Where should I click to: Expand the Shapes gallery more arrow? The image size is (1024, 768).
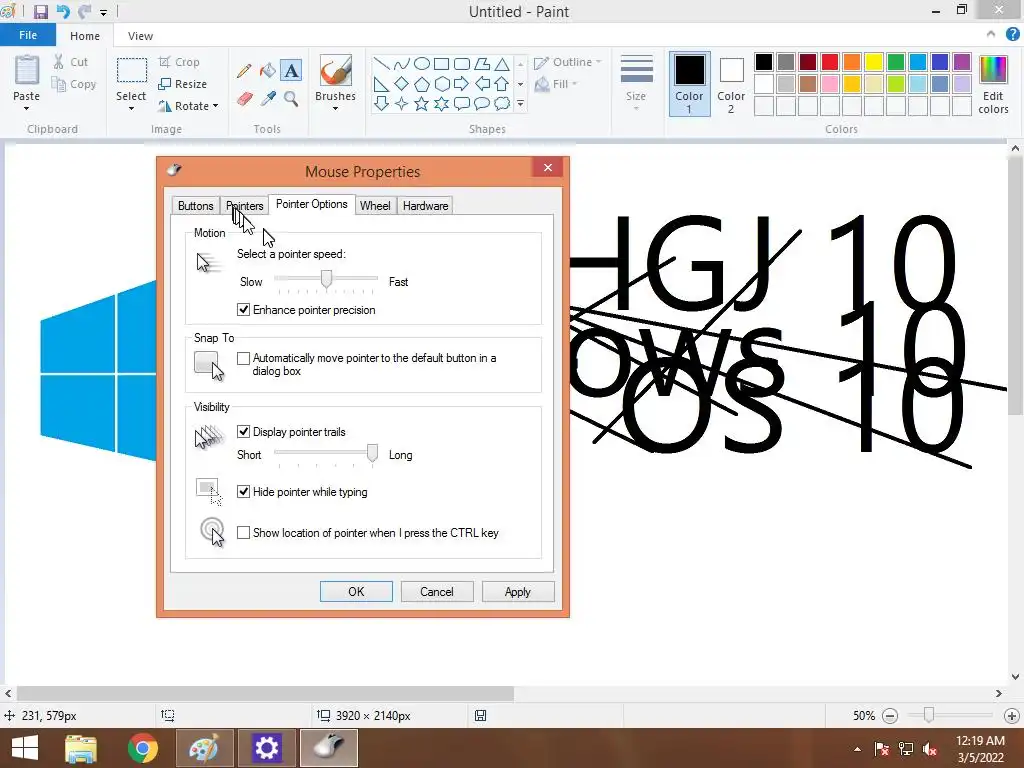point(520,104)
